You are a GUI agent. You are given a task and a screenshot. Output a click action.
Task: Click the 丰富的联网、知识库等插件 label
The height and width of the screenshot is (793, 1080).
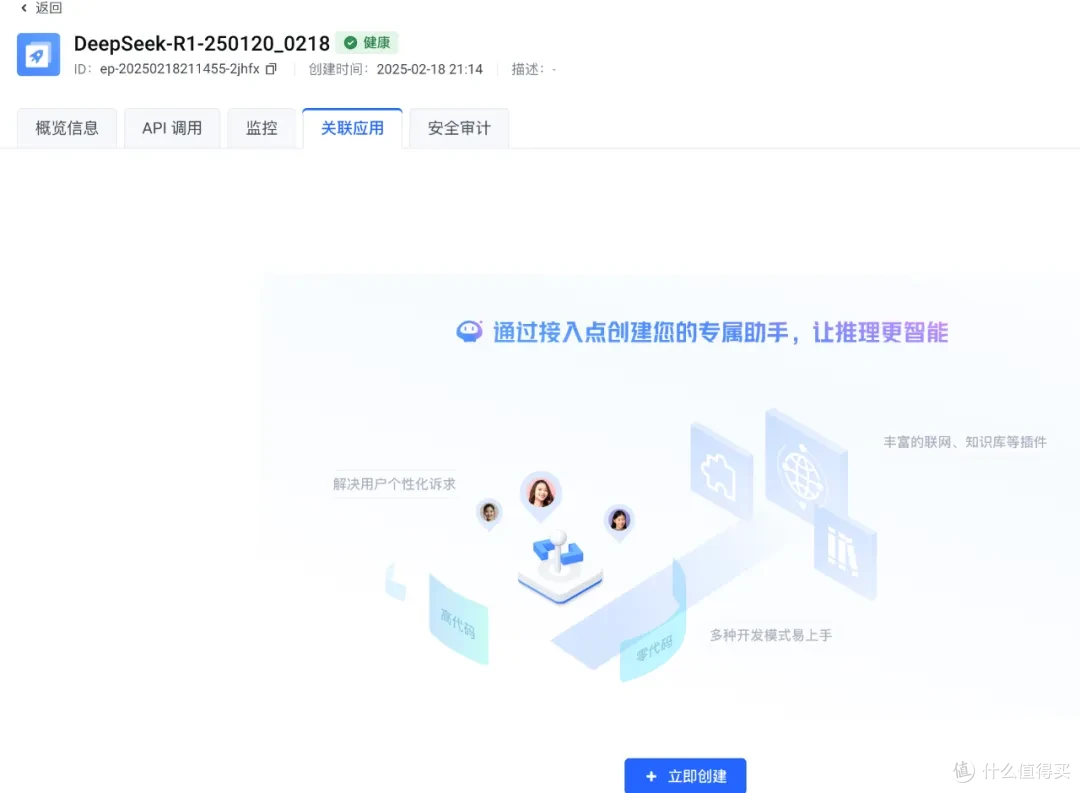(965, 442)
